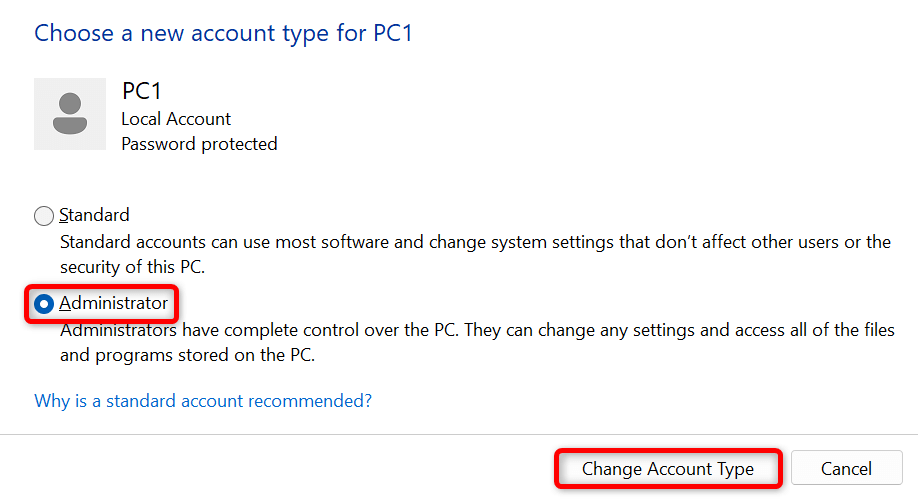Select the Administrator radio button
The image size is (918, 499).
pyautogui.click(x=44, y=303)
